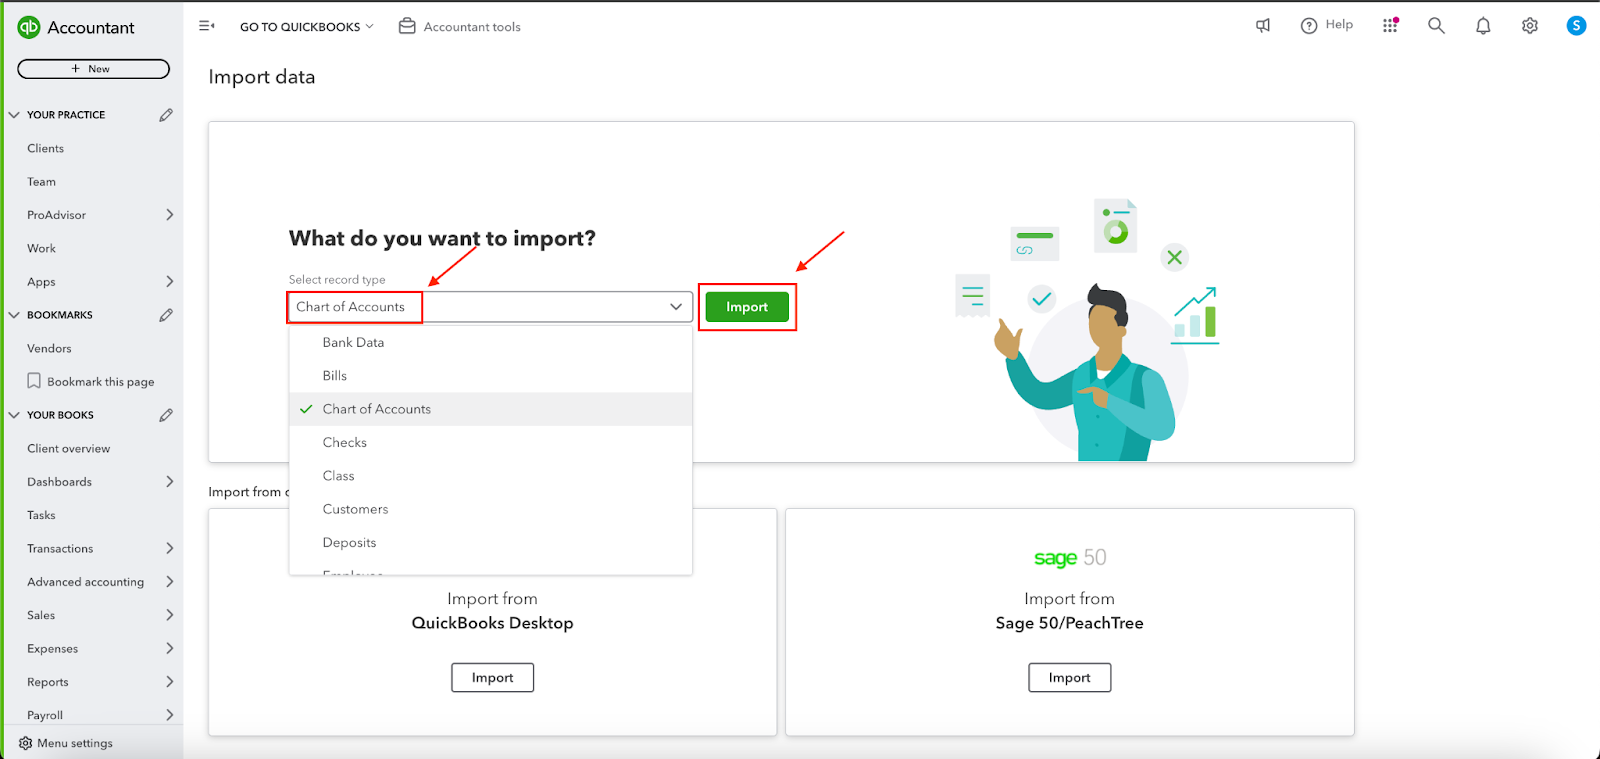Select Deposits from the record type list
Screen dimensions: 1600x759
click(491, 542)
